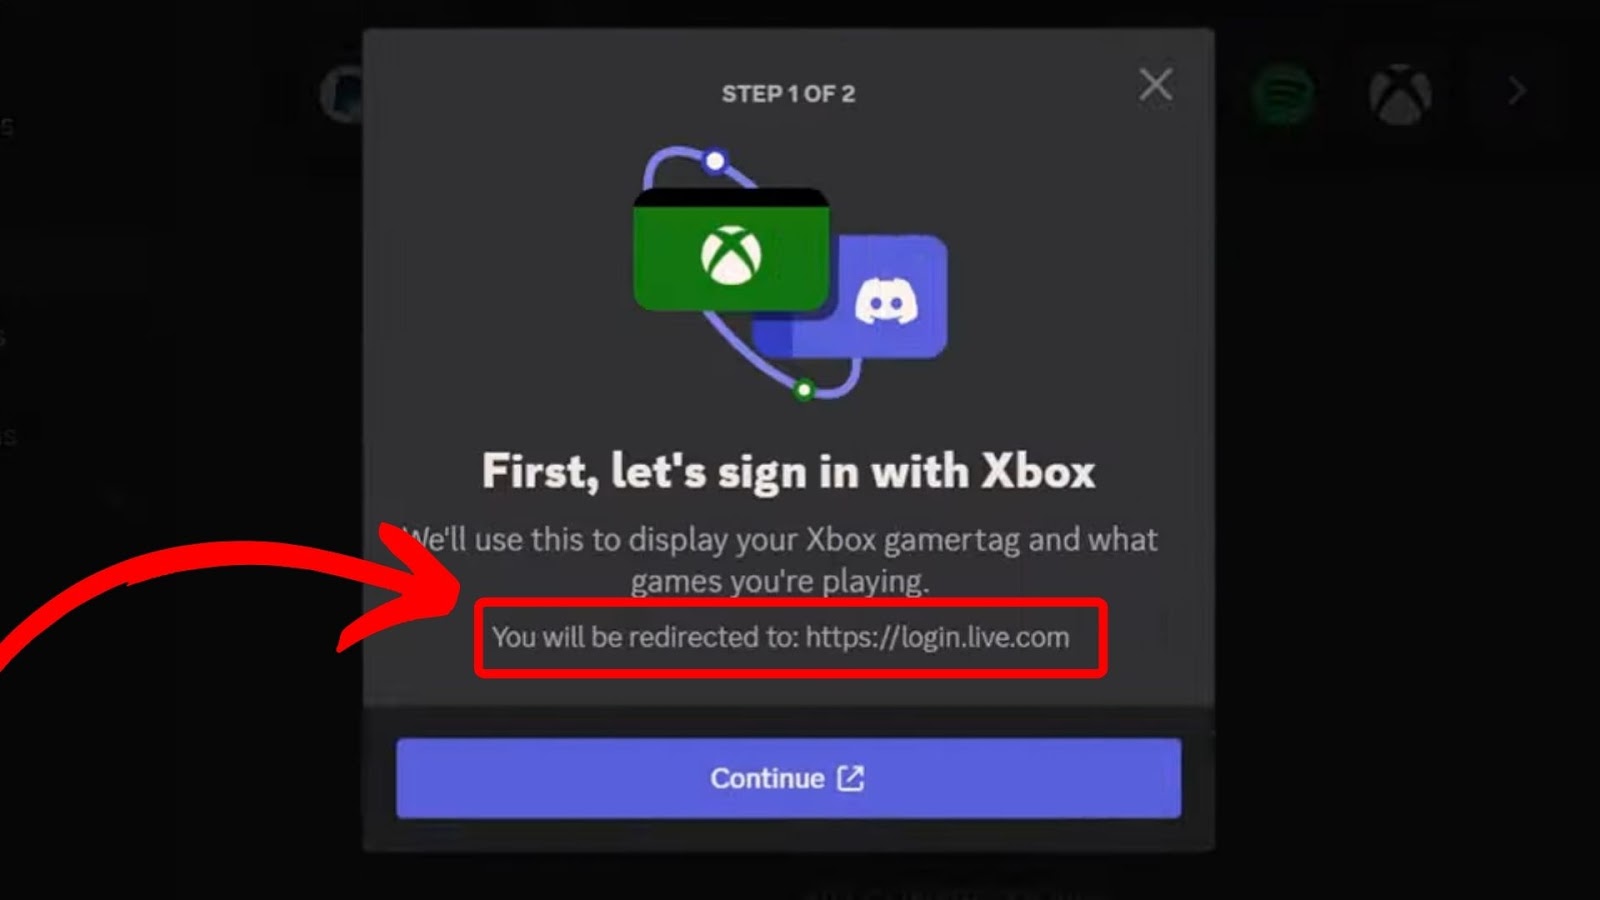Click the "First, let's sign in with Xbox" heading
Viewport: 1600px width, 900px height.
click(x=788, y=471)
